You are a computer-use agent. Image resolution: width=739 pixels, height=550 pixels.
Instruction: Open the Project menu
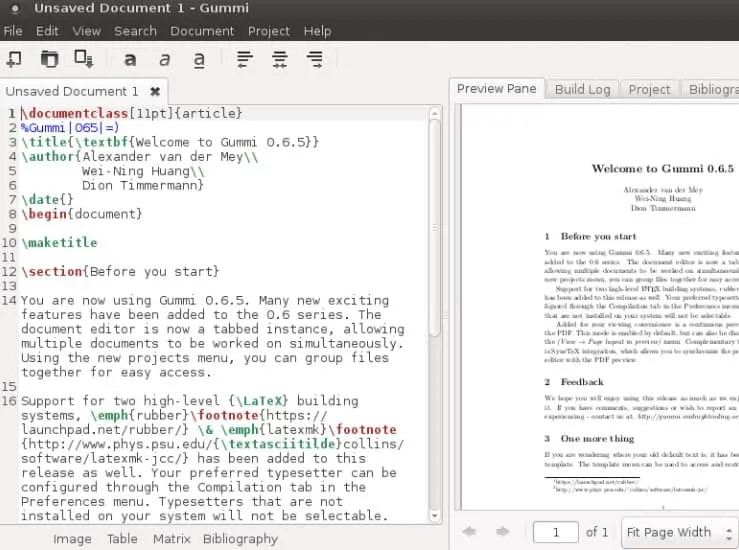[x=269, y=31]
